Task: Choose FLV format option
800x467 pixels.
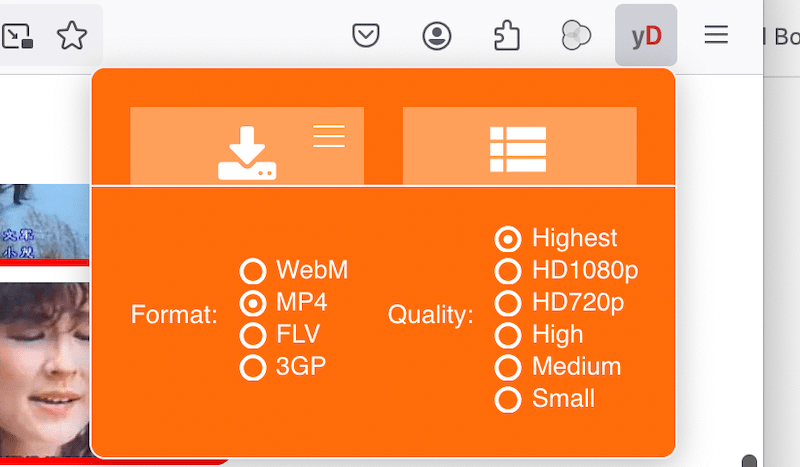Action: pos(253,334)
